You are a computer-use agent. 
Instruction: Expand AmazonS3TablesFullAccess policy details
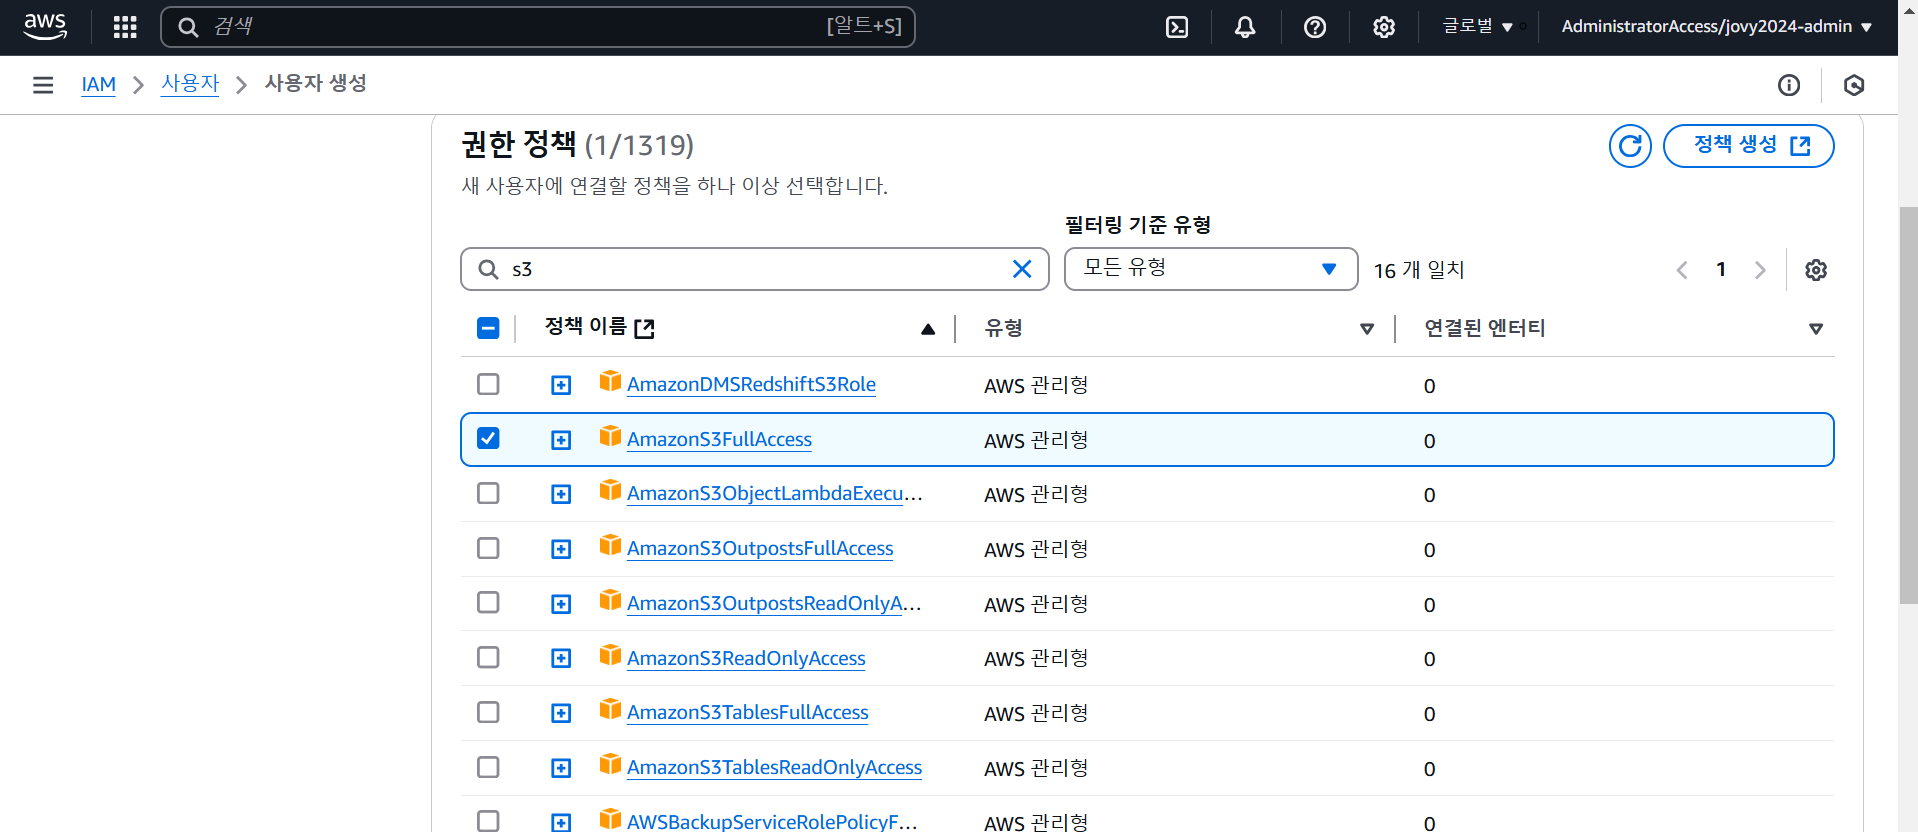561,713
